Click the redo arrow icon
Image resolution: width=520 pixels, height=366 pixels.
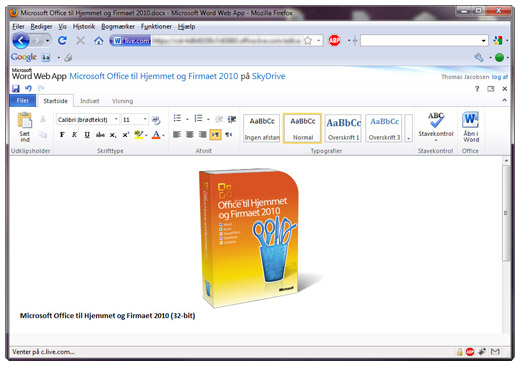[41, 88]
